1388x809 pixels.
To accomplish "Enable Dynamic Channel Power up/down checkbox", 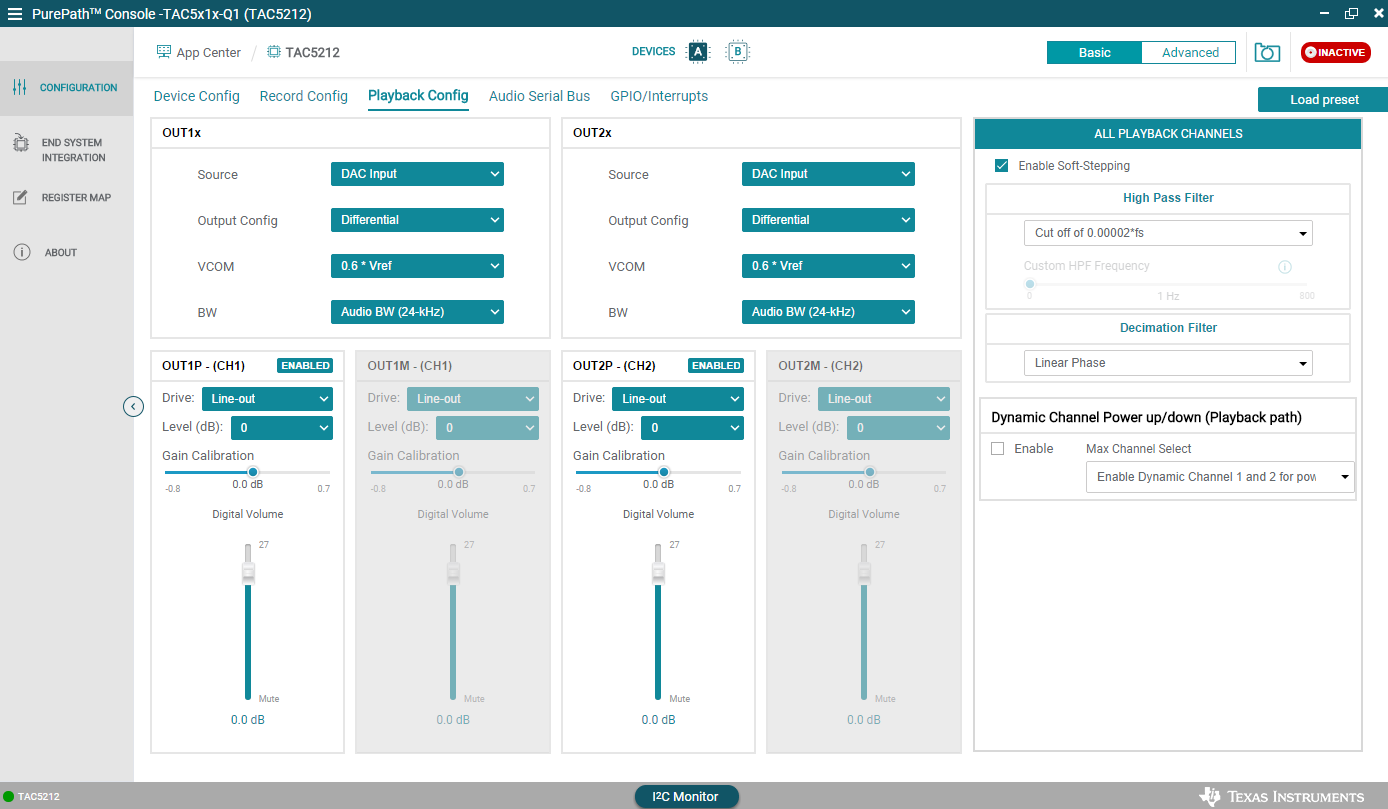I will pos(997,449).
